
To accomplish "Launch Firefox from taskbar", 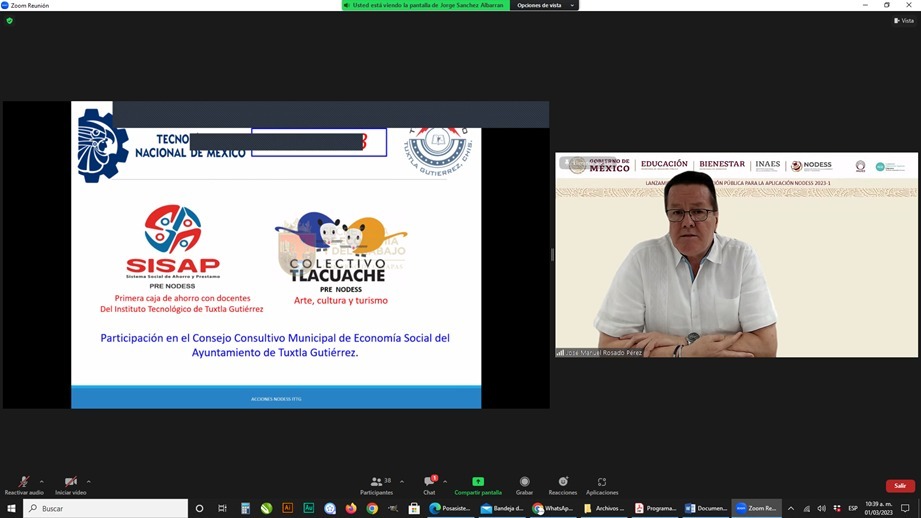I will point(351,508).
